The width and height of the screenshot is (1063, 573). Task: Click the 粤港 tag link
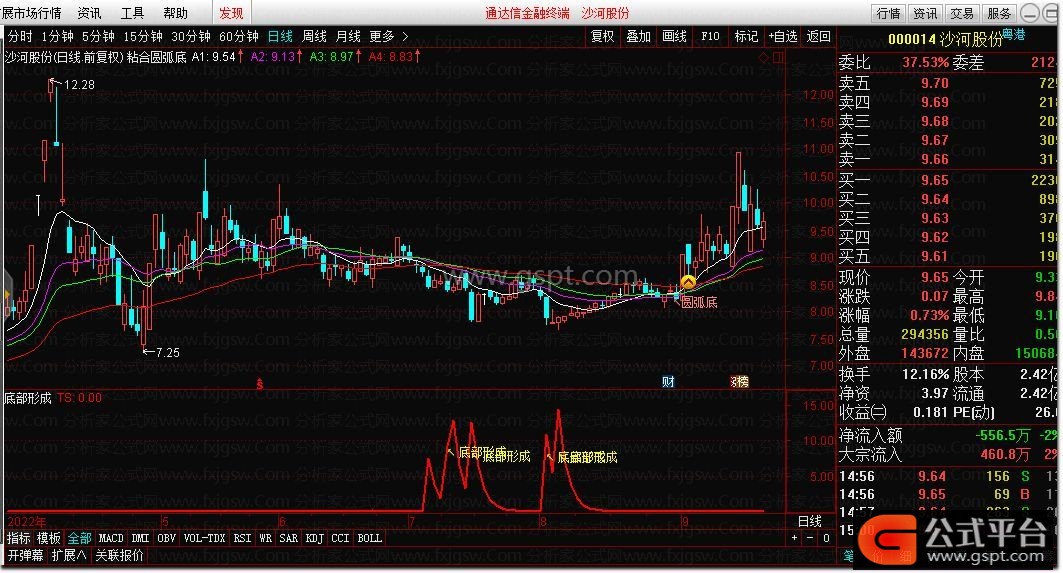coord(1014,34)
